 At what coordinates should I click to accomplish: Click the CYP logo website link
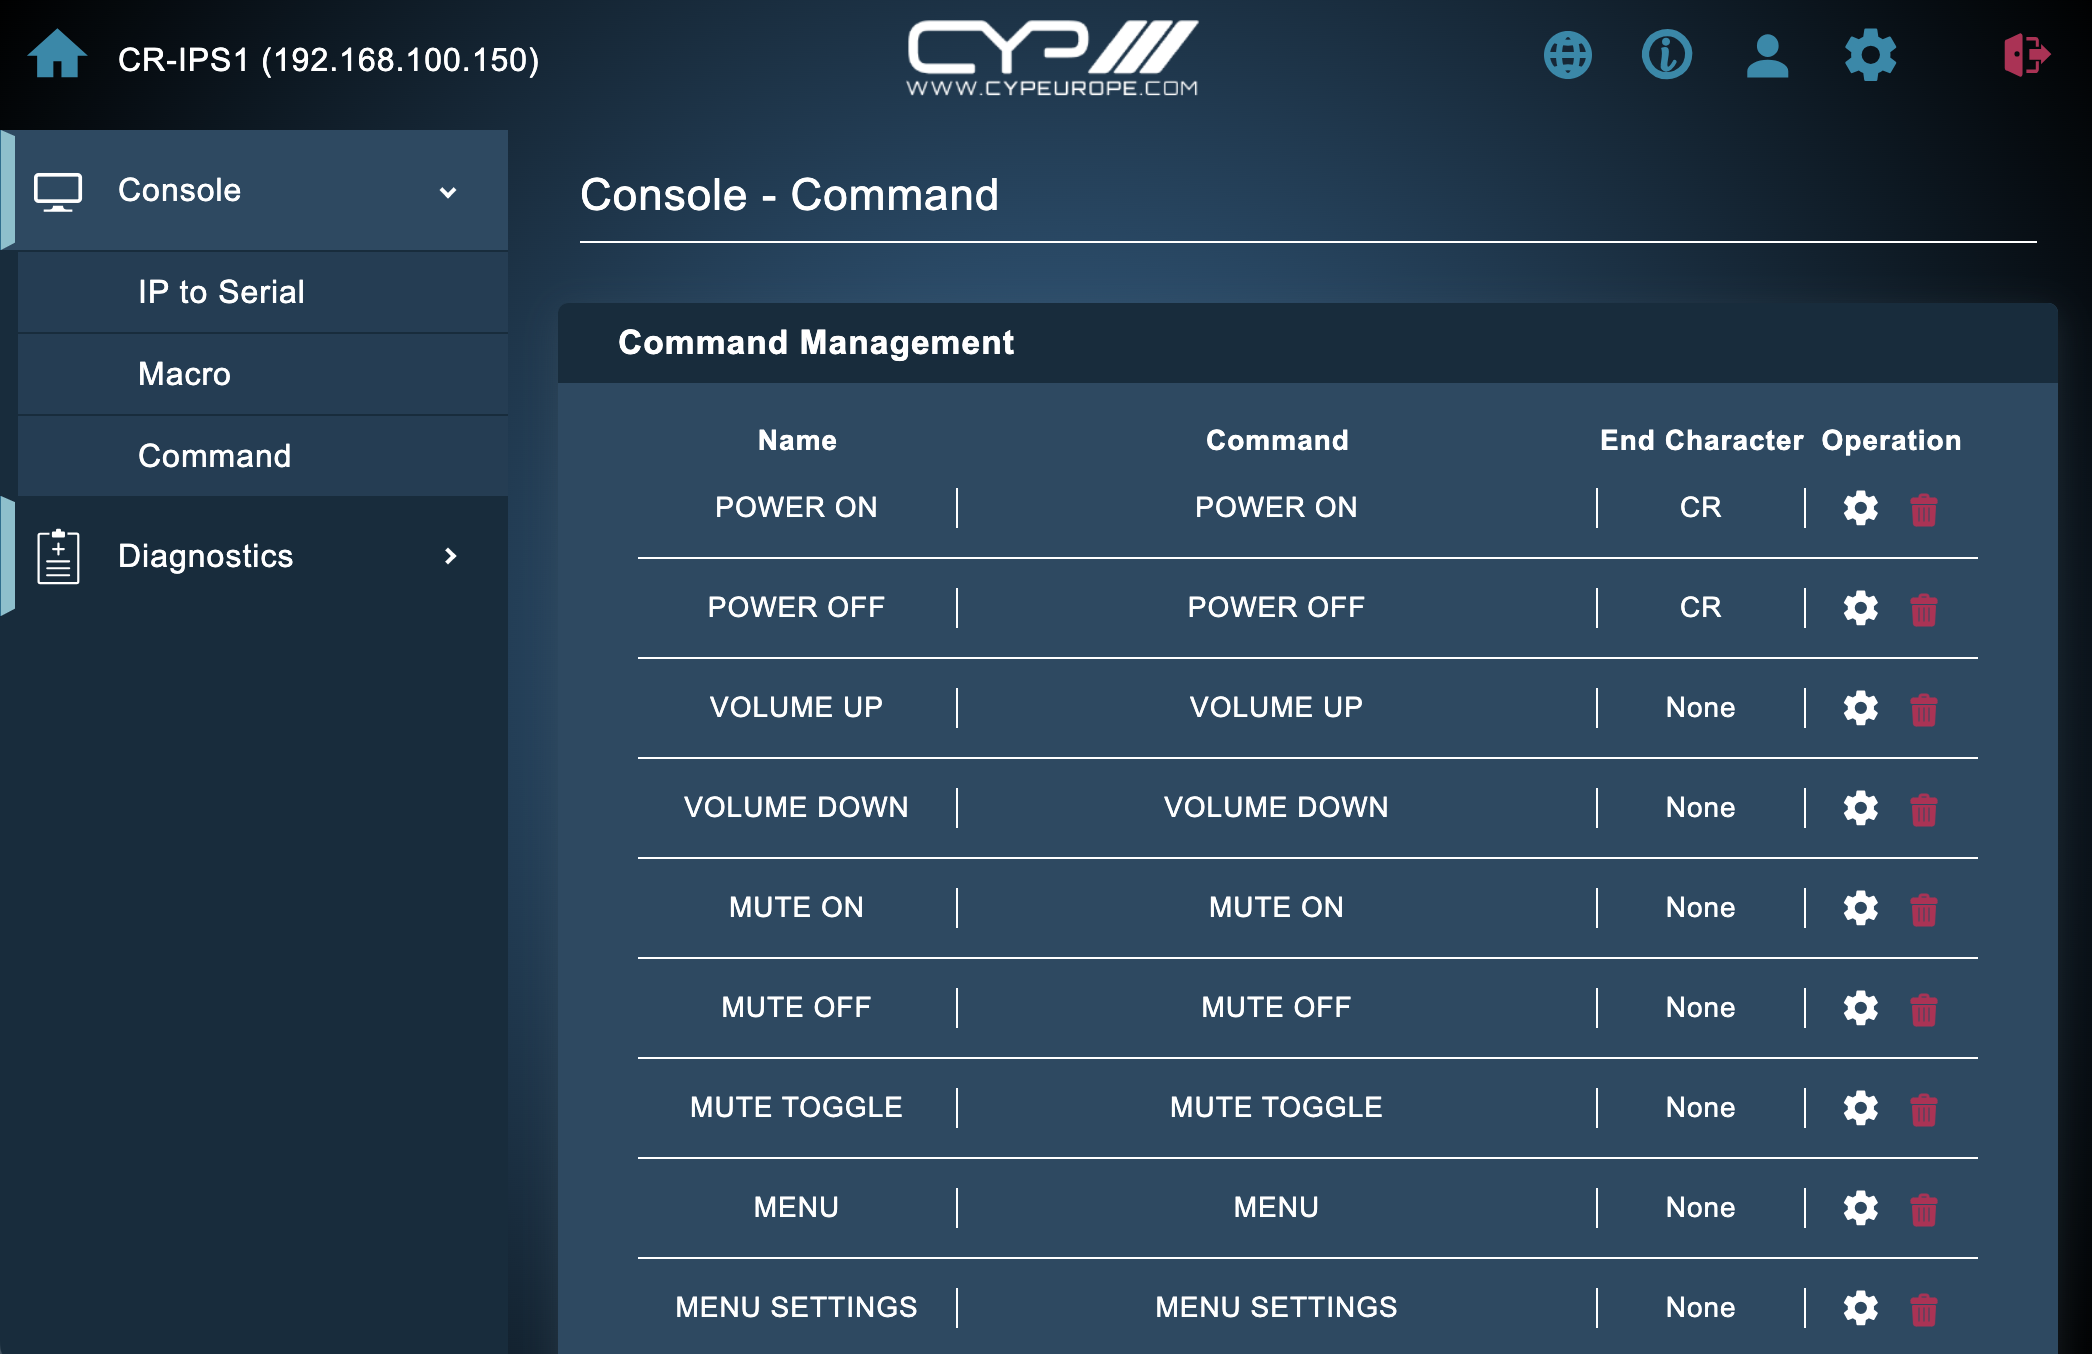pyautogui.click(x=1051, y=58)
